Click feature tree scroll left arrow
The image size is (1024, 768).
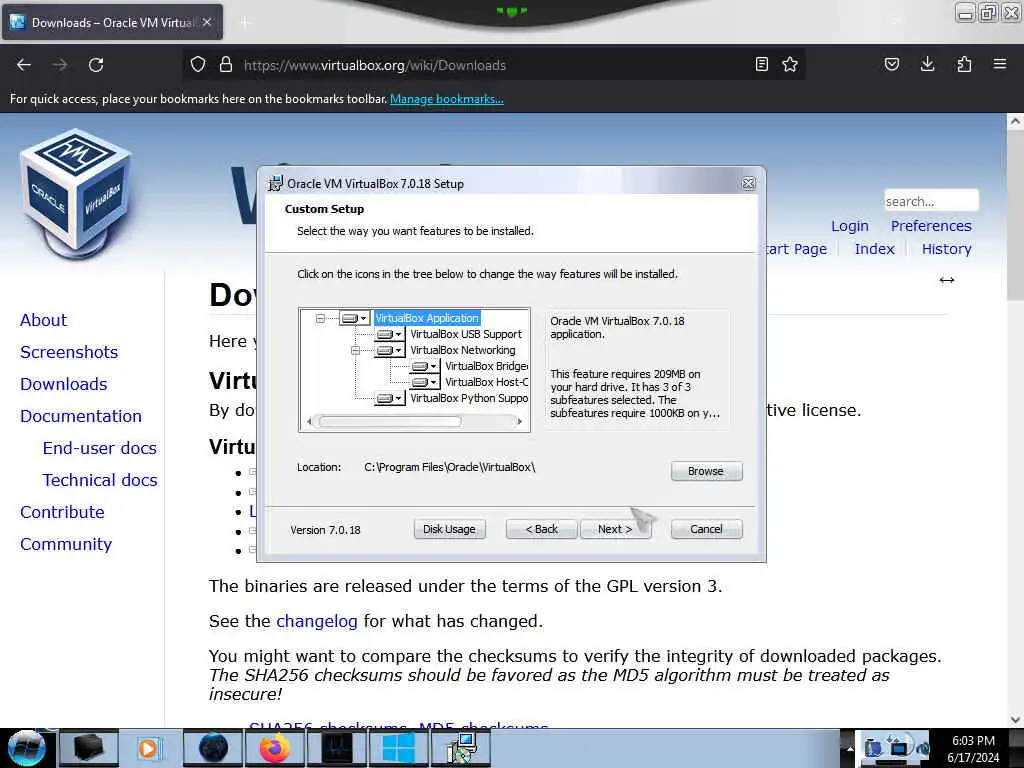tap(310, 422)
